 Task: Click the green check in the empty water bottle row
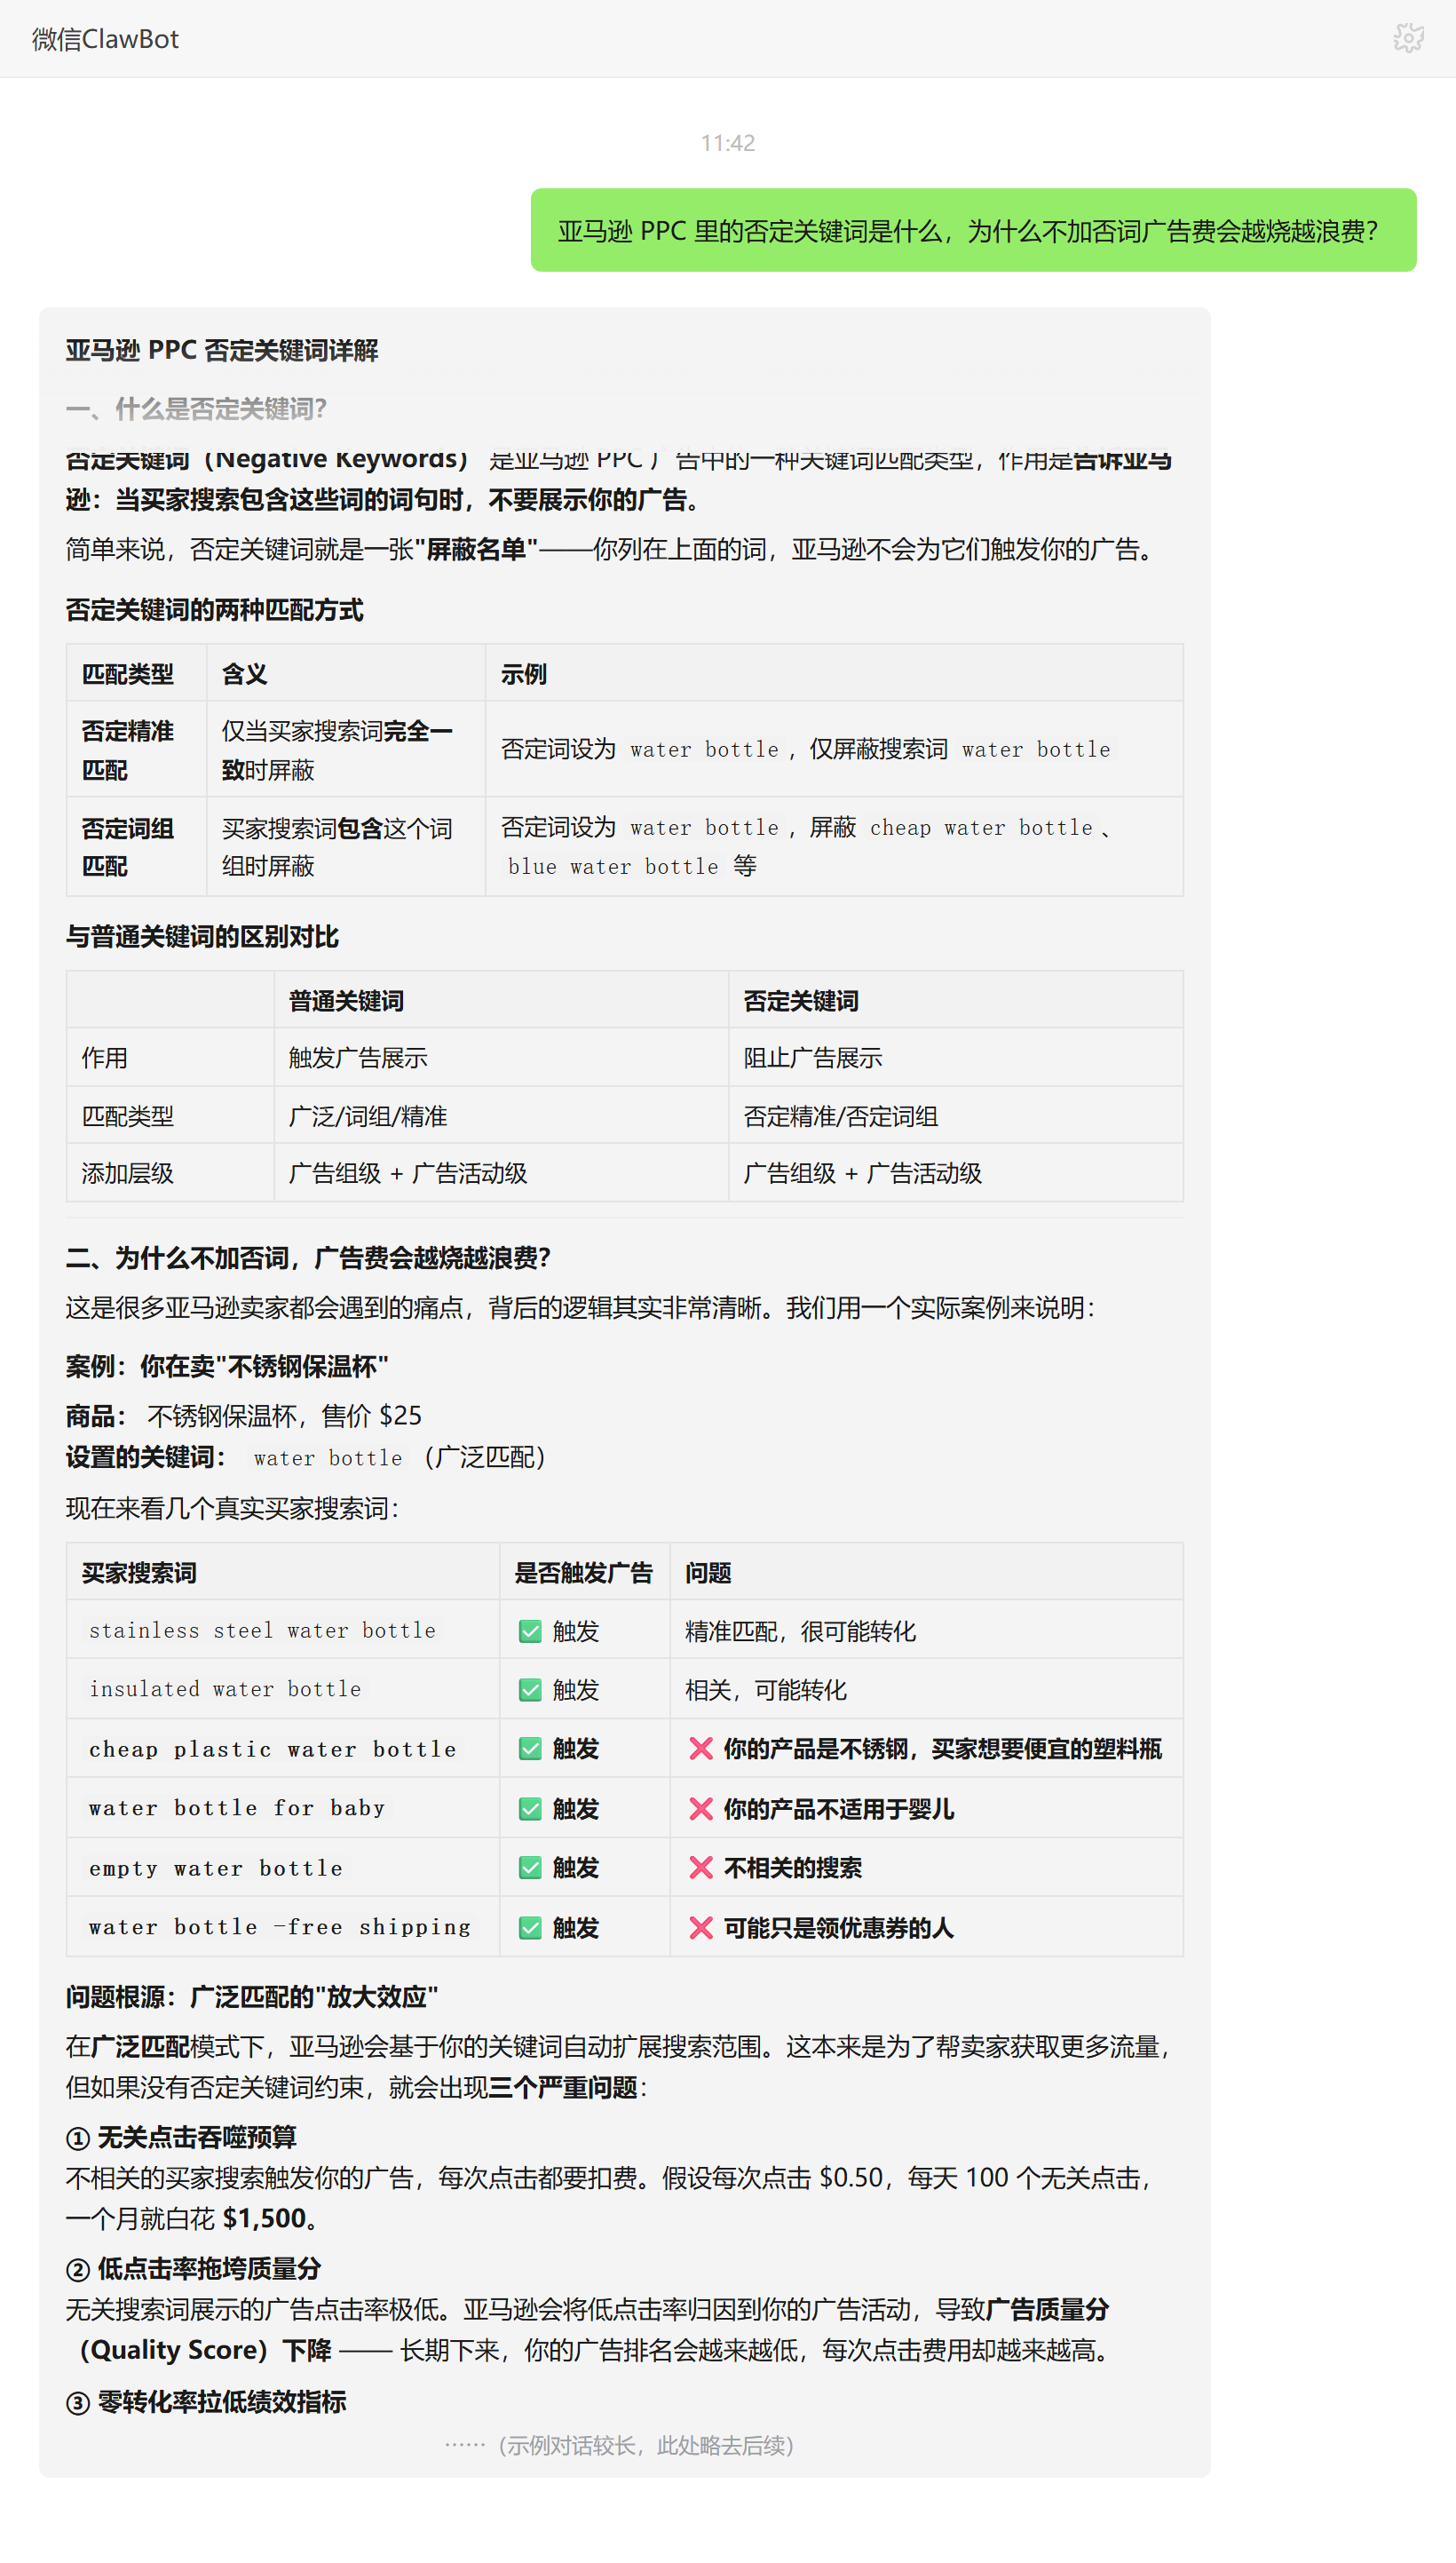(x=530, y=1867)
